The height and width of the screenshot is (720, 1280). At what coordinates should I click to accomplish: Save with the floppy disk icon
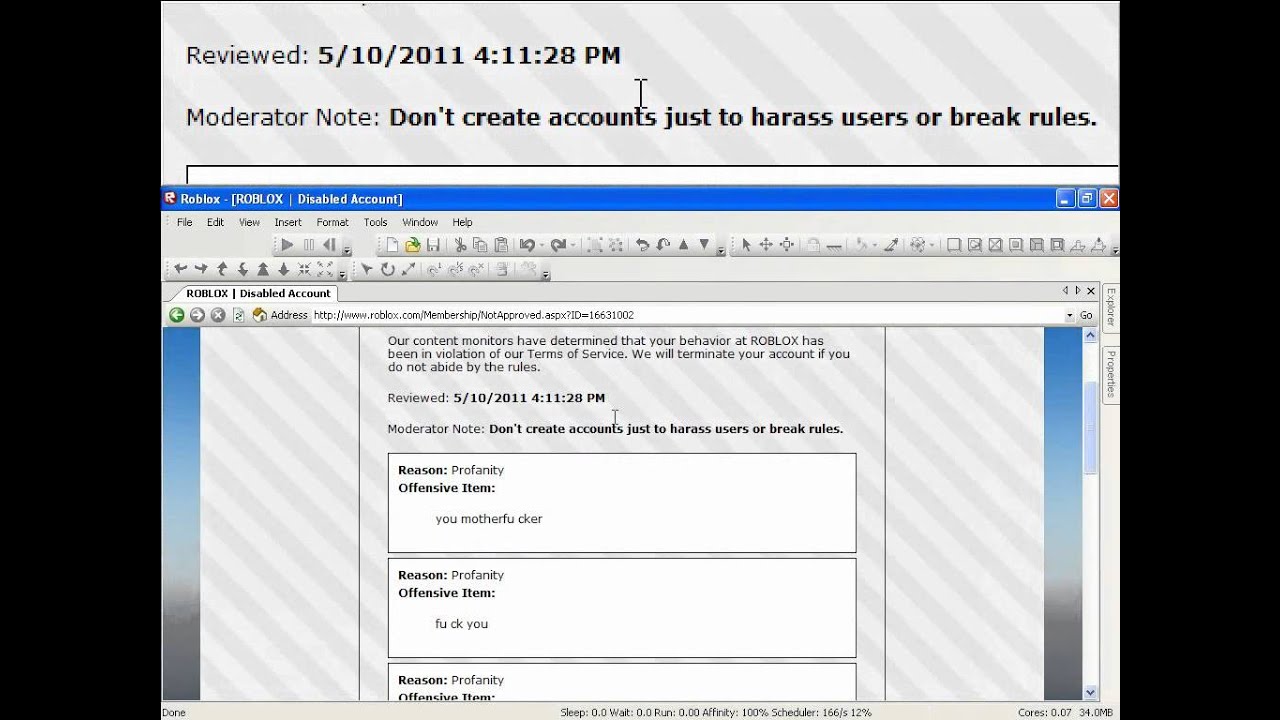pos(434,245)
